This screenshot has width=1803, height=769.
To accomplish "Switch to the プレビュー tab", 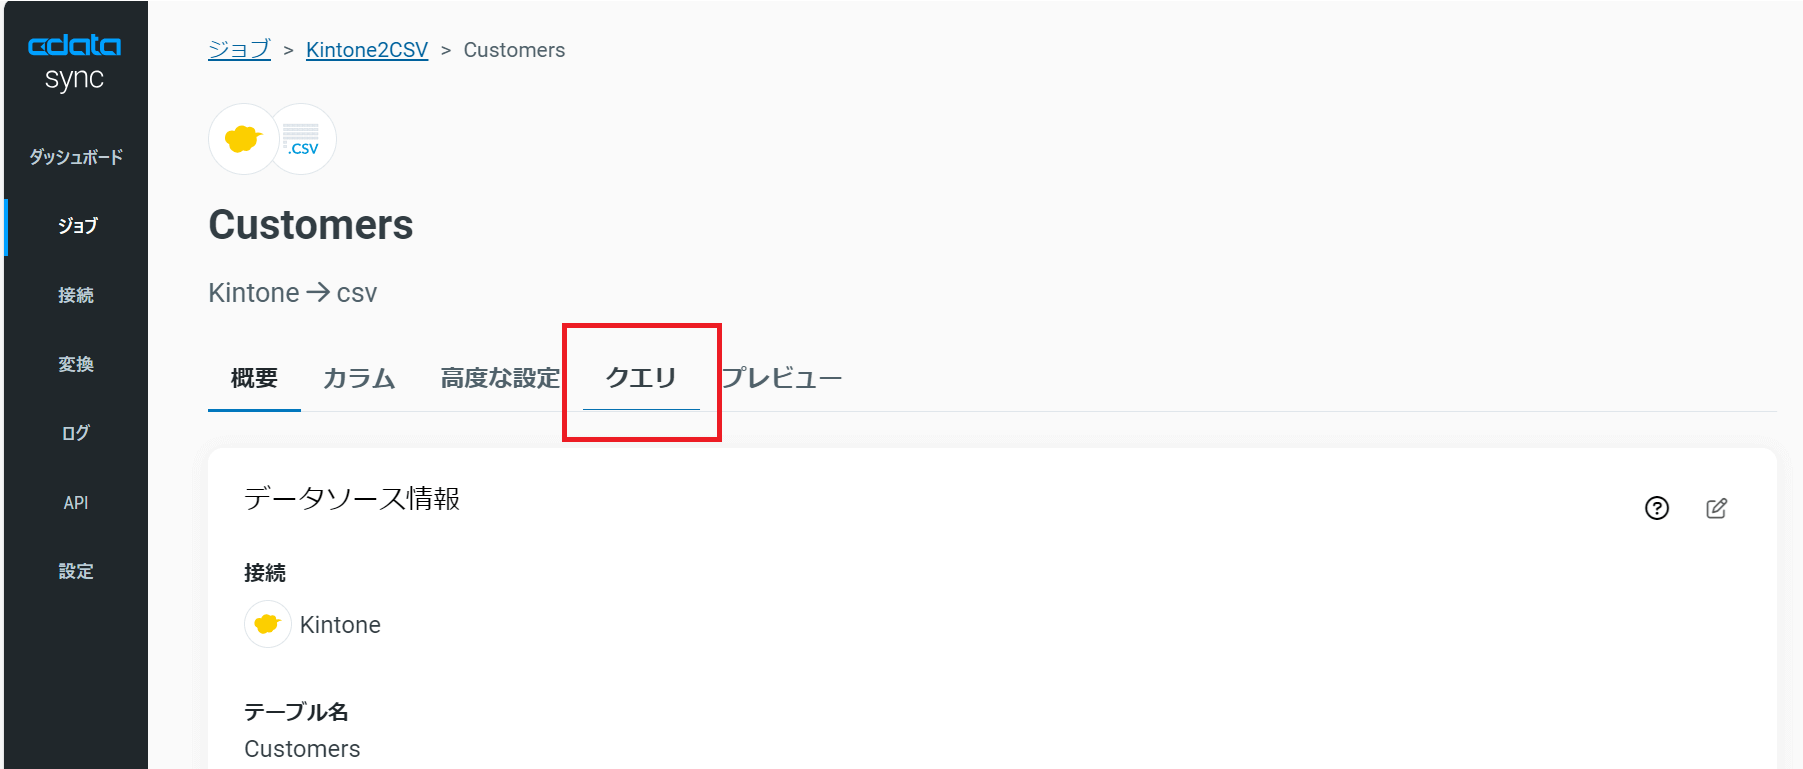I will tap(782, 378).
